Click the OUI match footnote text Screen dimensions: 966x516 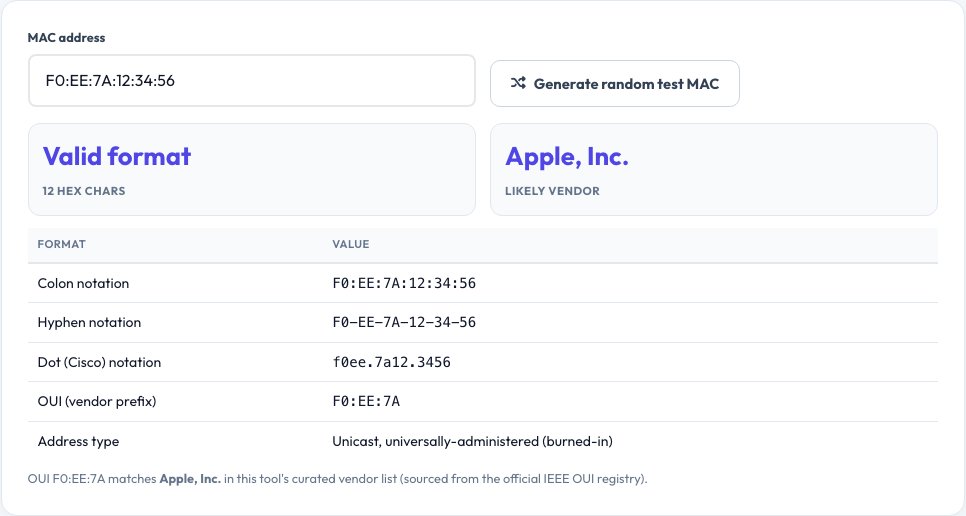[x=338, y=478]
